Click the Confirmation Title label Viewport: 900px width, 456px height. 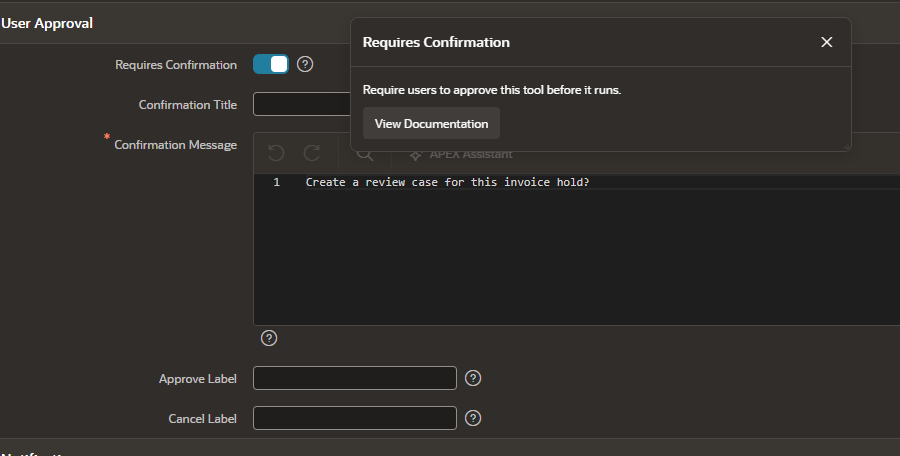click(188, 105)
